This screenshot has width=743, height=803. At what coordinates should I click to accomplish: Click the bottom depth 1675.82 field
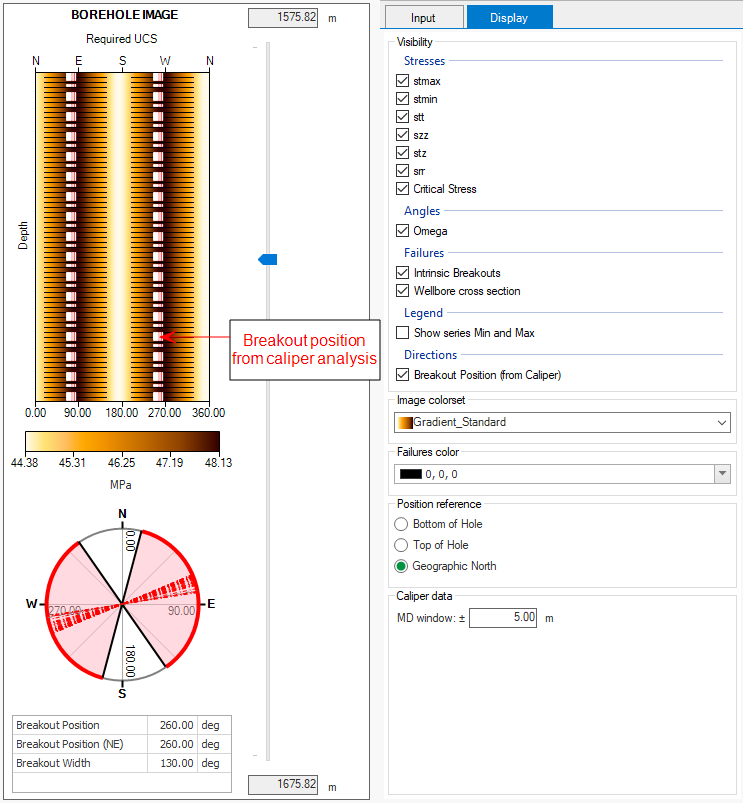coord(283,786)
